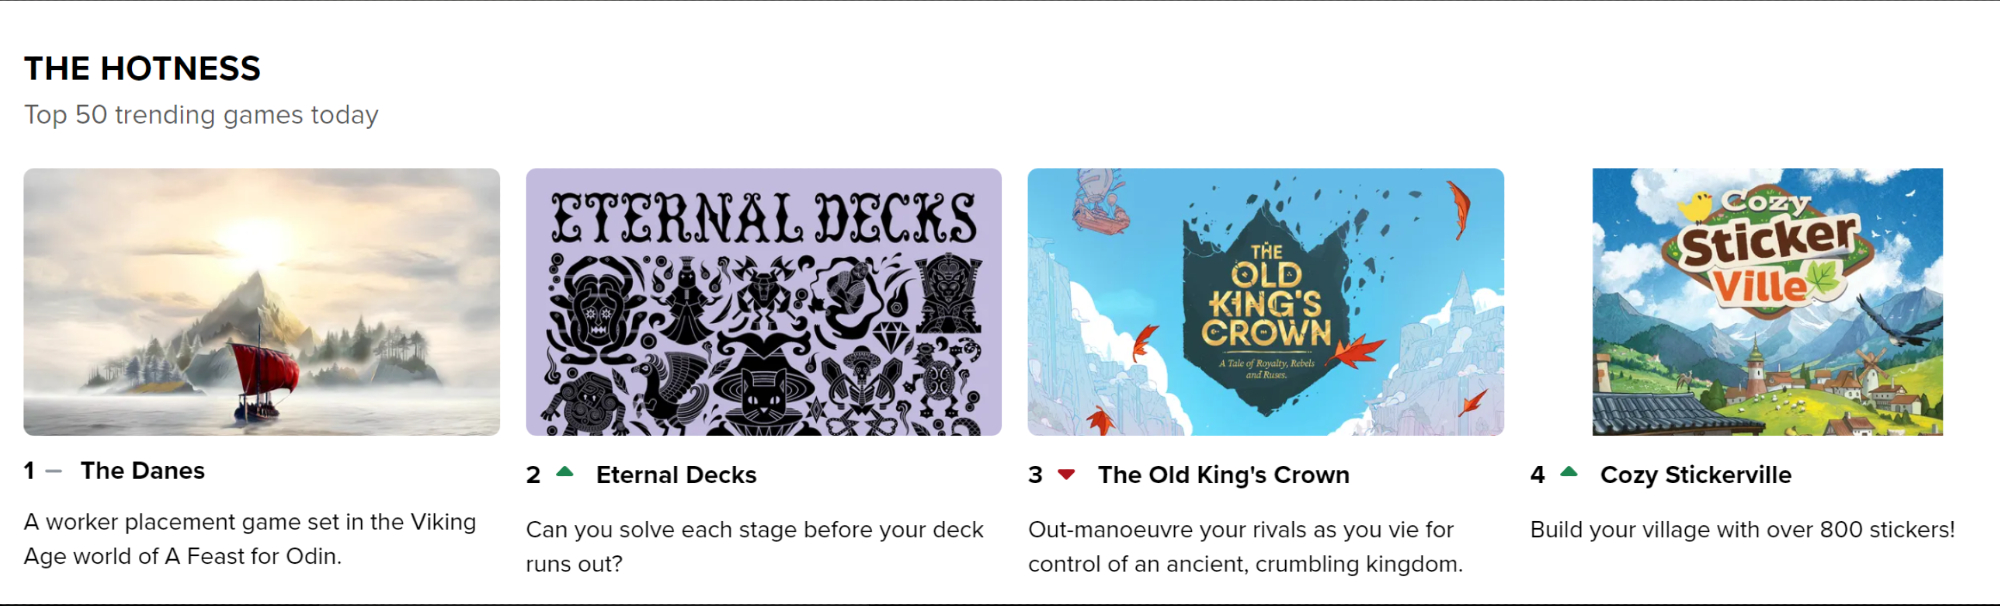
Task: Click the red down arrow beside The Old King's Crown
Action: [x=1067, y=475]
